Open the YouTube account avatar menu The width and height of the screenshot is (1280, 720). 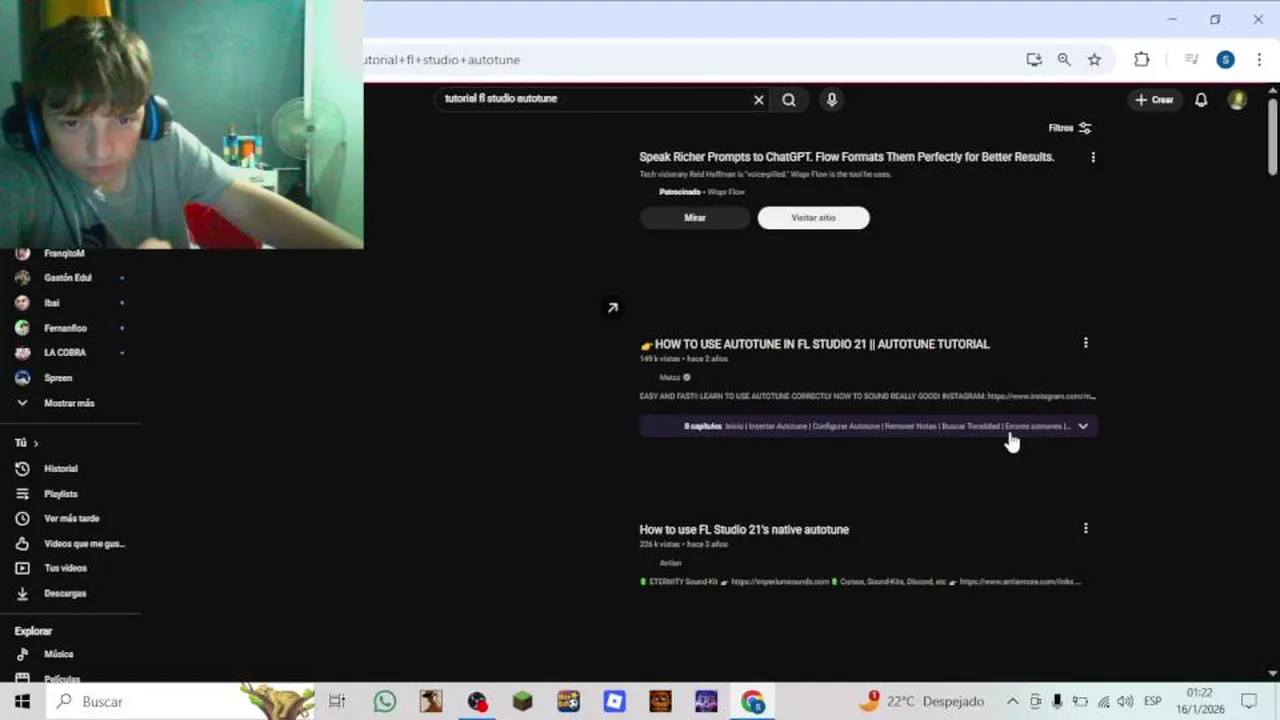coord(1237,100)
